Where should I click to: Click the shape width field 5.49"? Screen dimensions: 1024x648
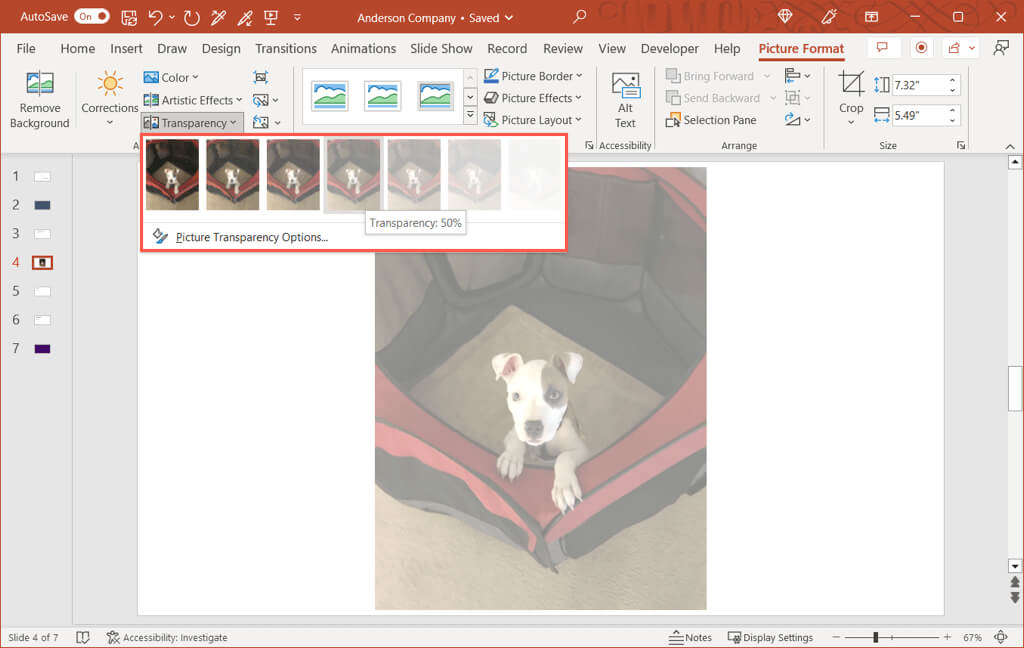tap(920, 116)
